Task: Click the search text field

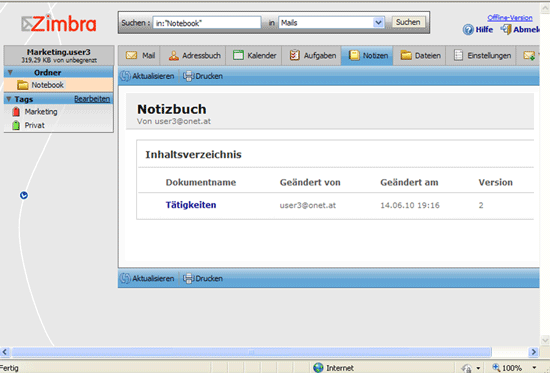Action: pyautogui.click(x=207, y=23)
